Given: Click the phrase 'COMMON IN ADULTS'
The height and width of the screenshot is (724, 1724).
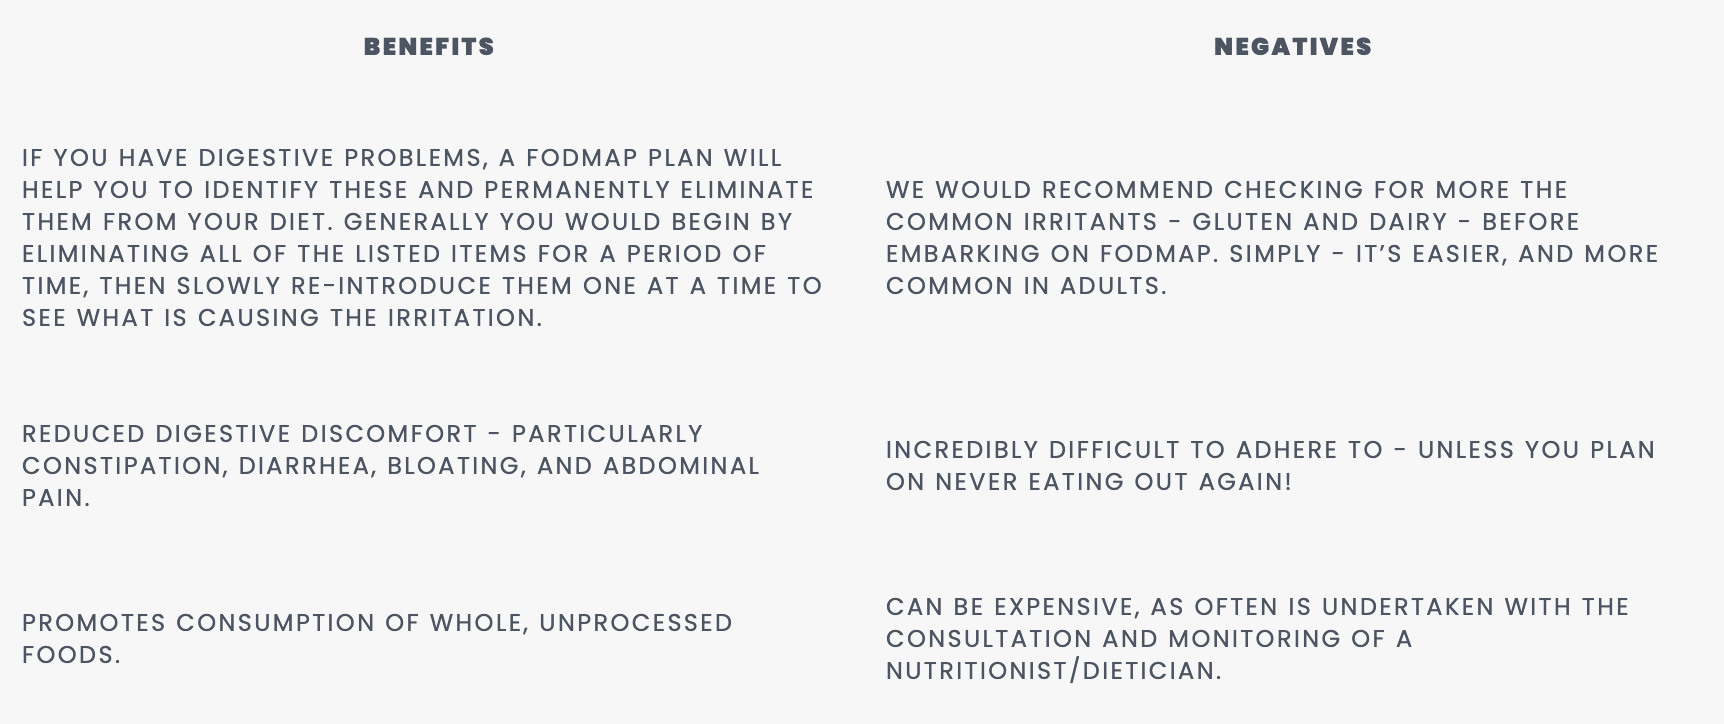Looking at the screenshot, I should click(1024, 286).
